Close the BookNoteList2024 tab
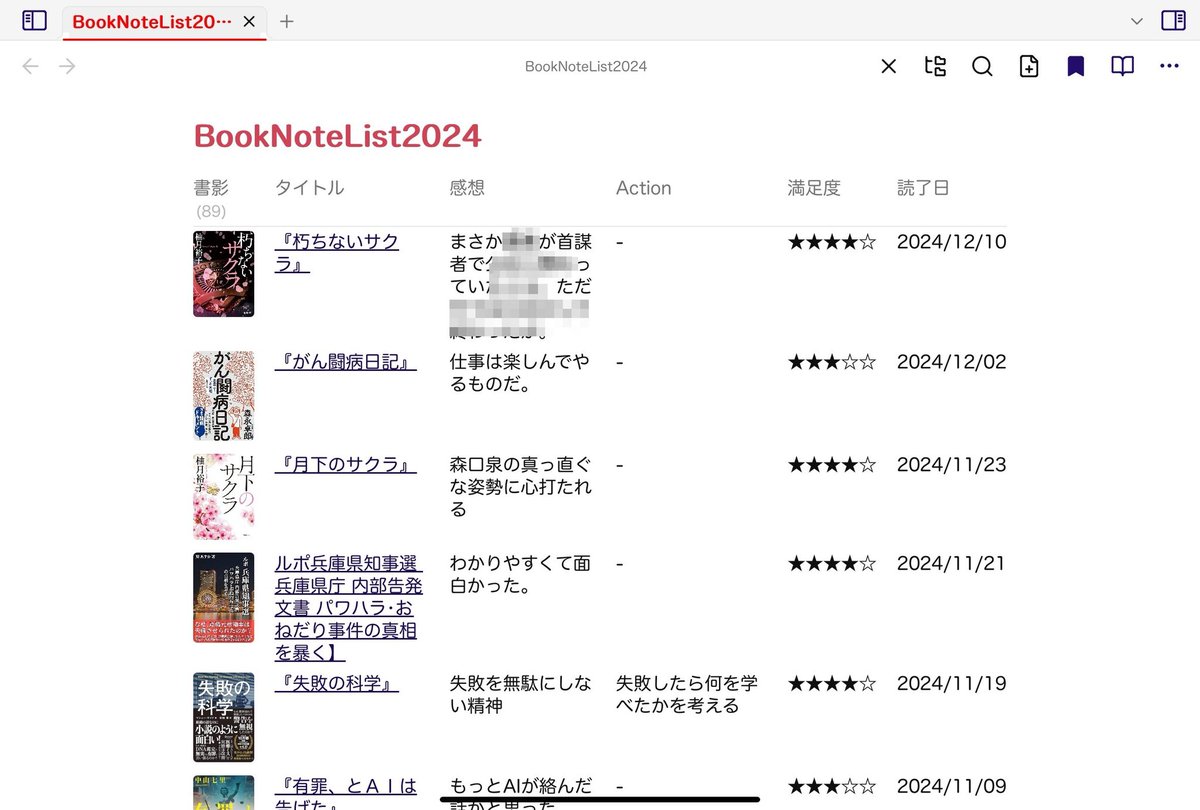This screenshot has width=1200, height=810. click(249, 21)
